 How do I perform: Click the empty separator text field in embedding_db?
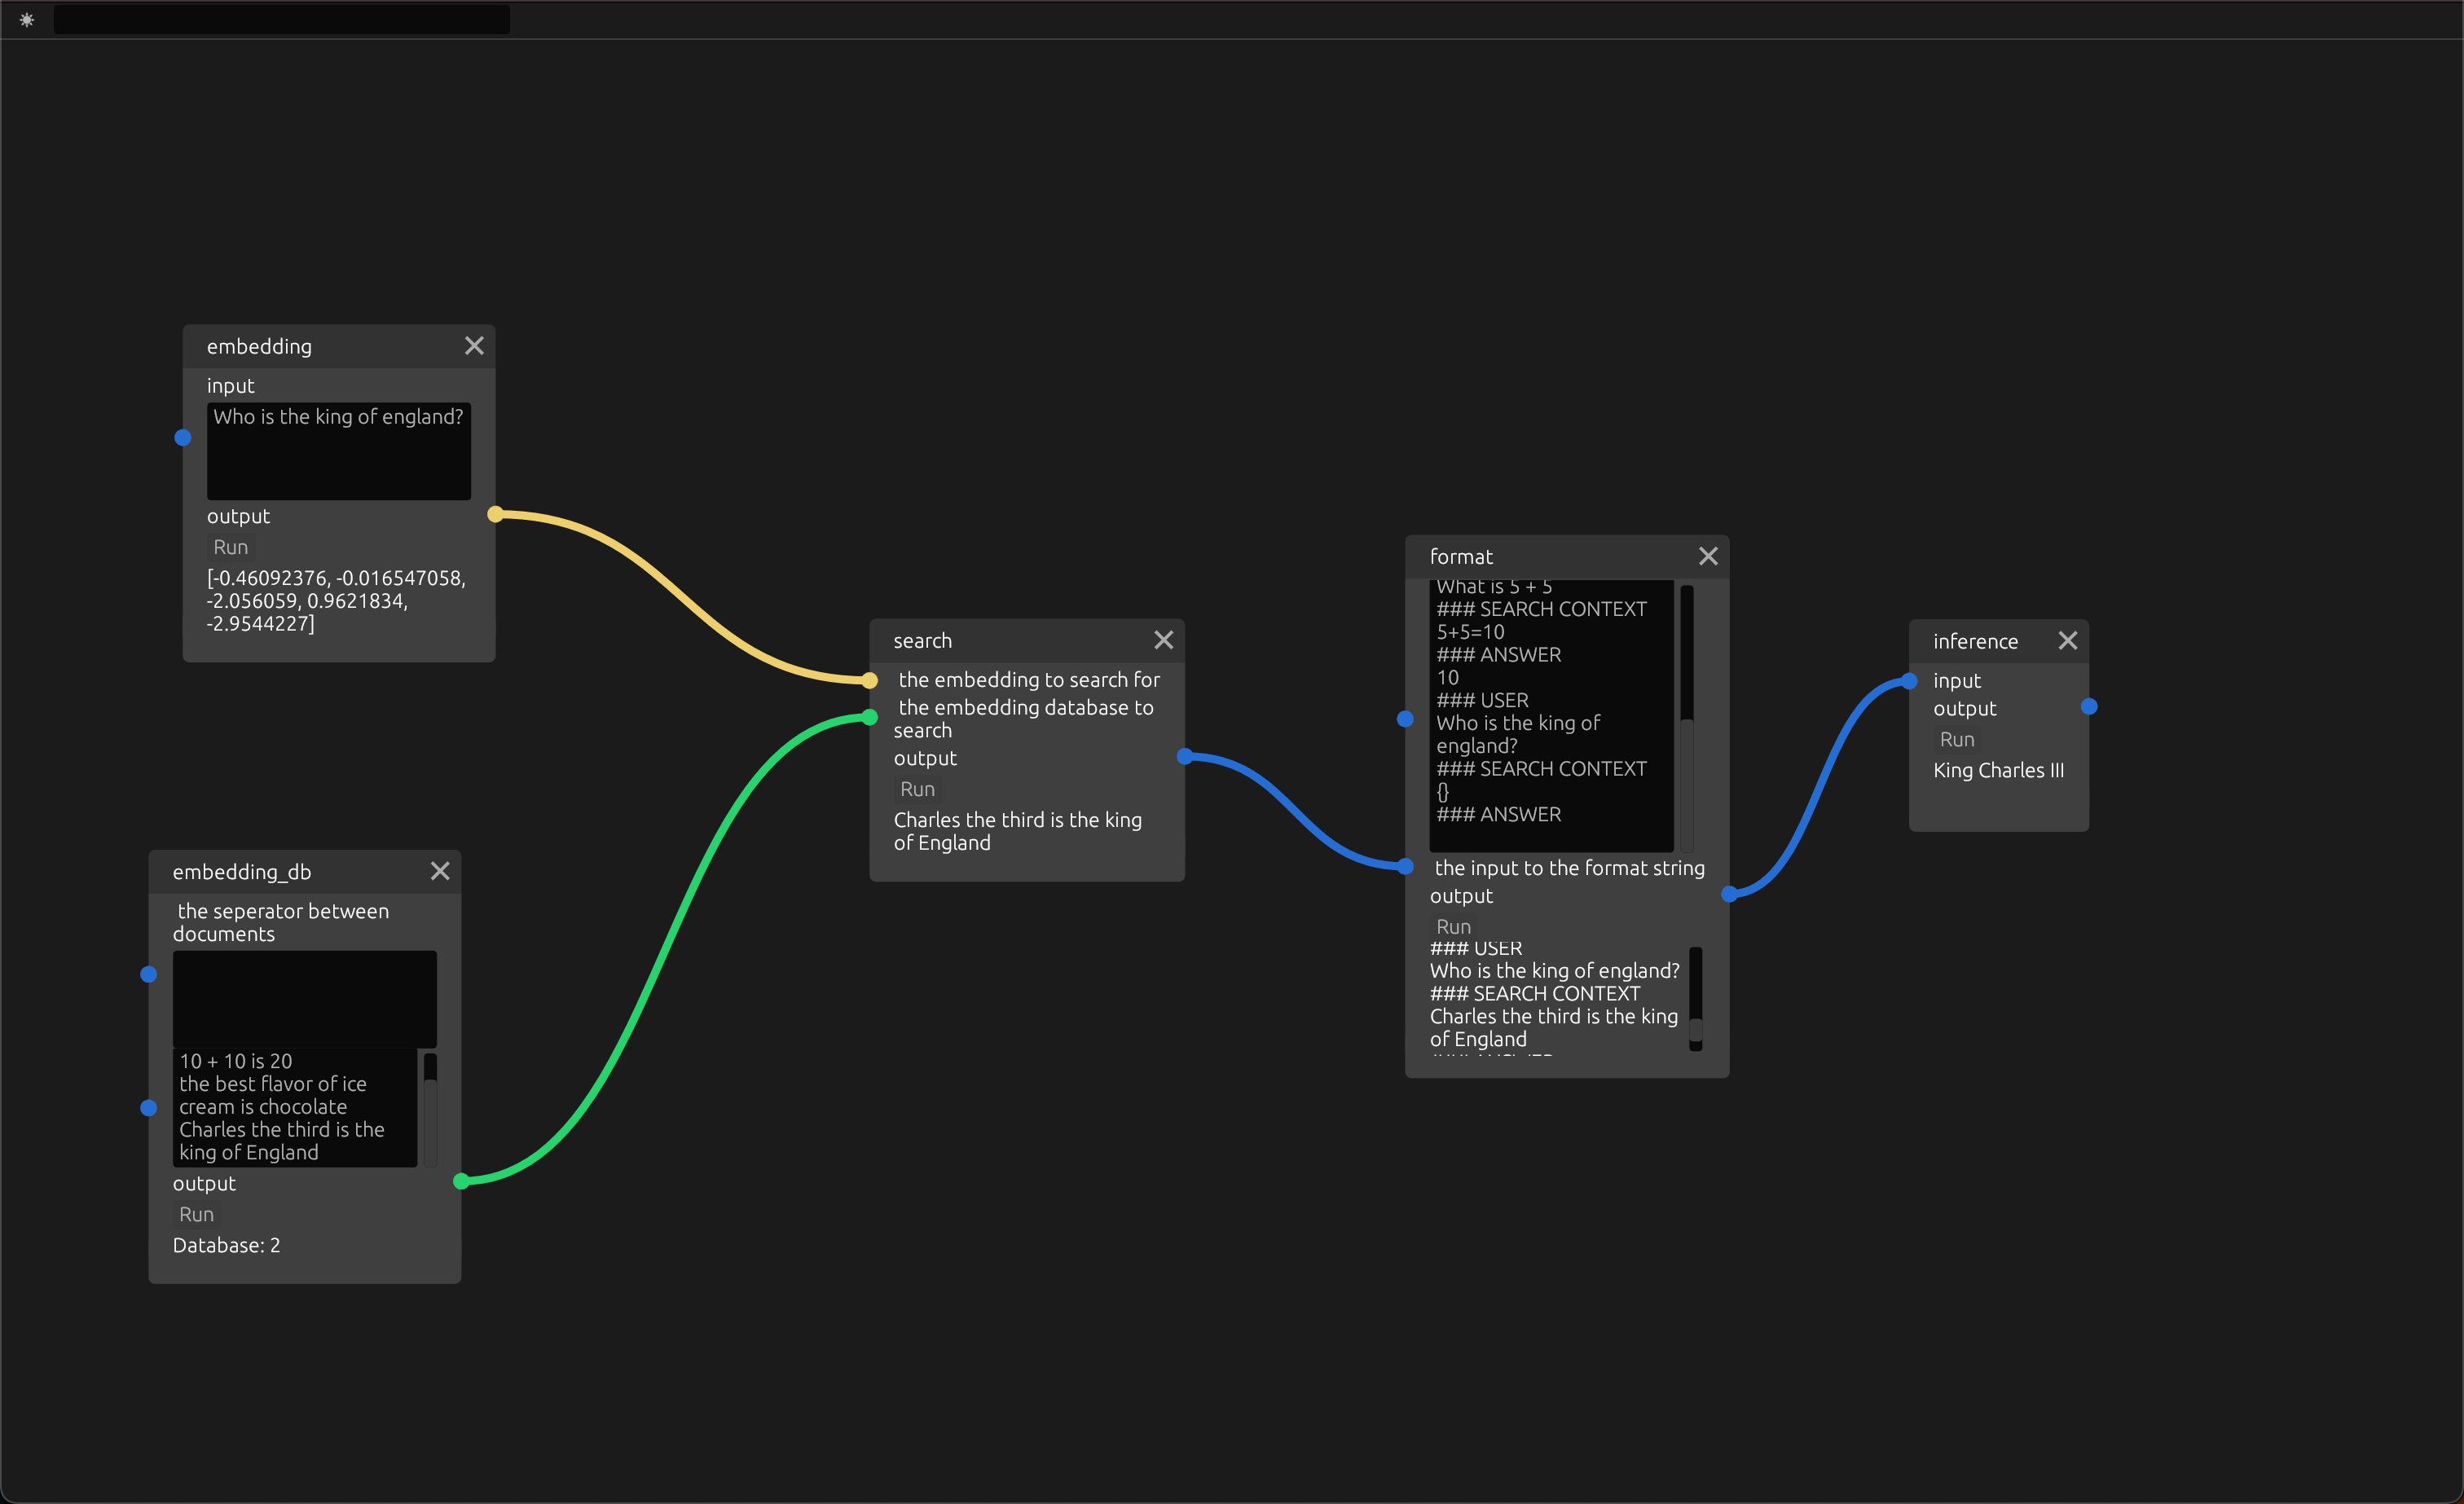click(304, 998)
